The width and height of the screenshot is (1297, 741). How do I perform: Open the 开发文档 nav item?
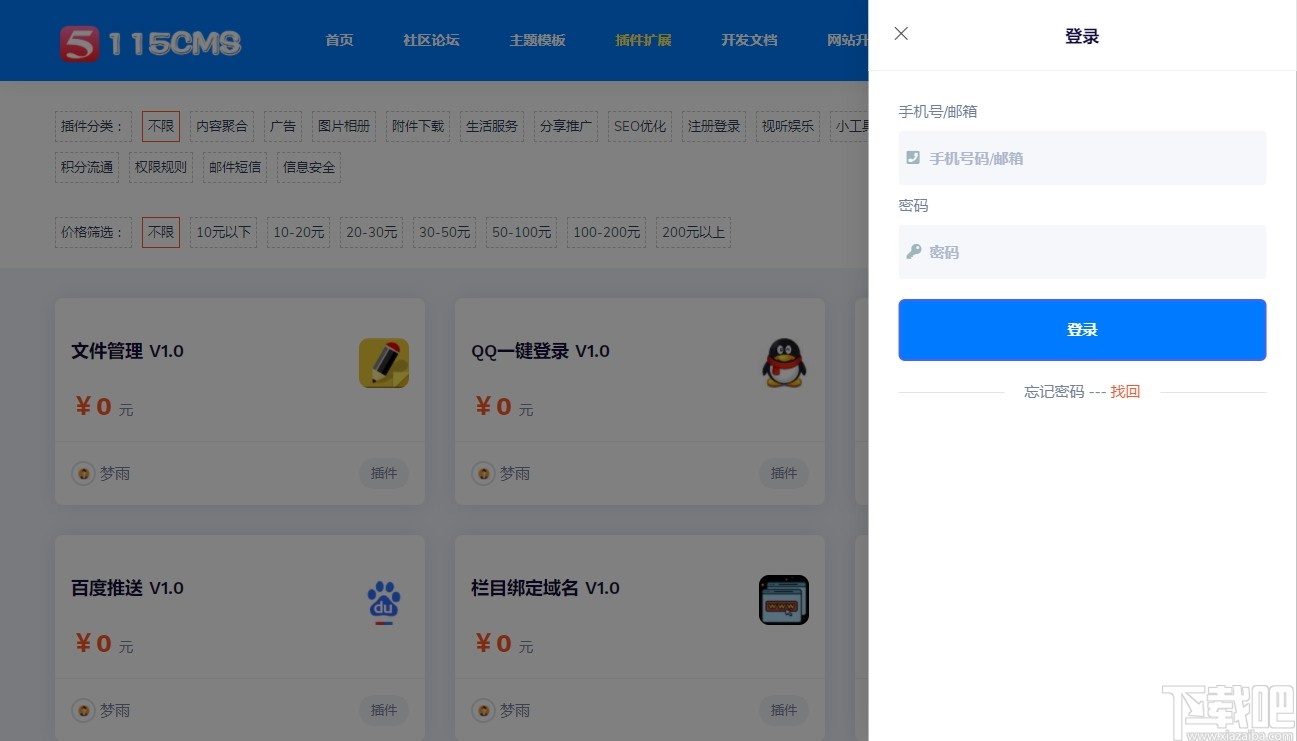point(749,40)
